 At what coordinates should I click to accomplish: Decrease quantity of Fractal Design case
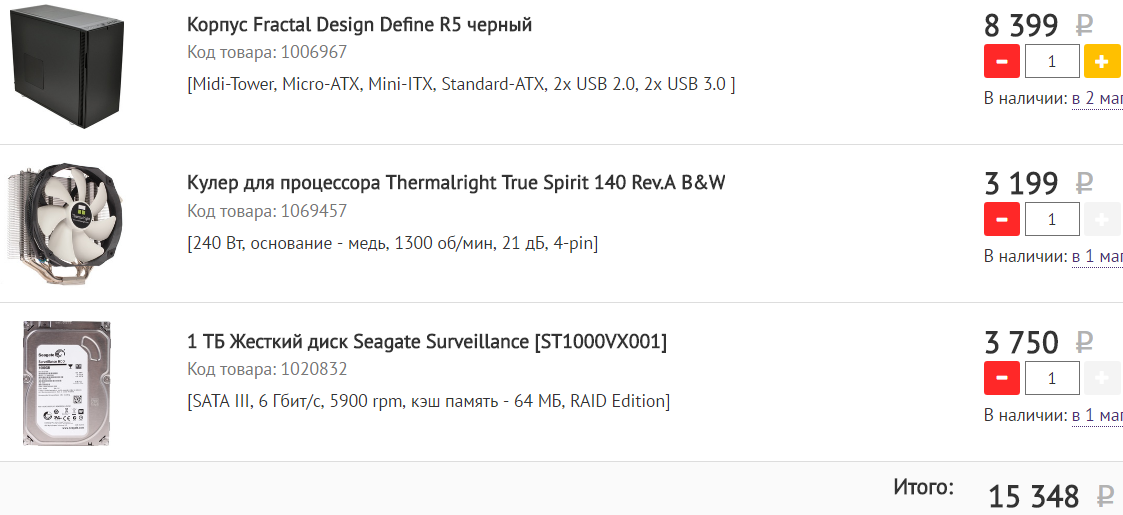(x=1002, y=61)
